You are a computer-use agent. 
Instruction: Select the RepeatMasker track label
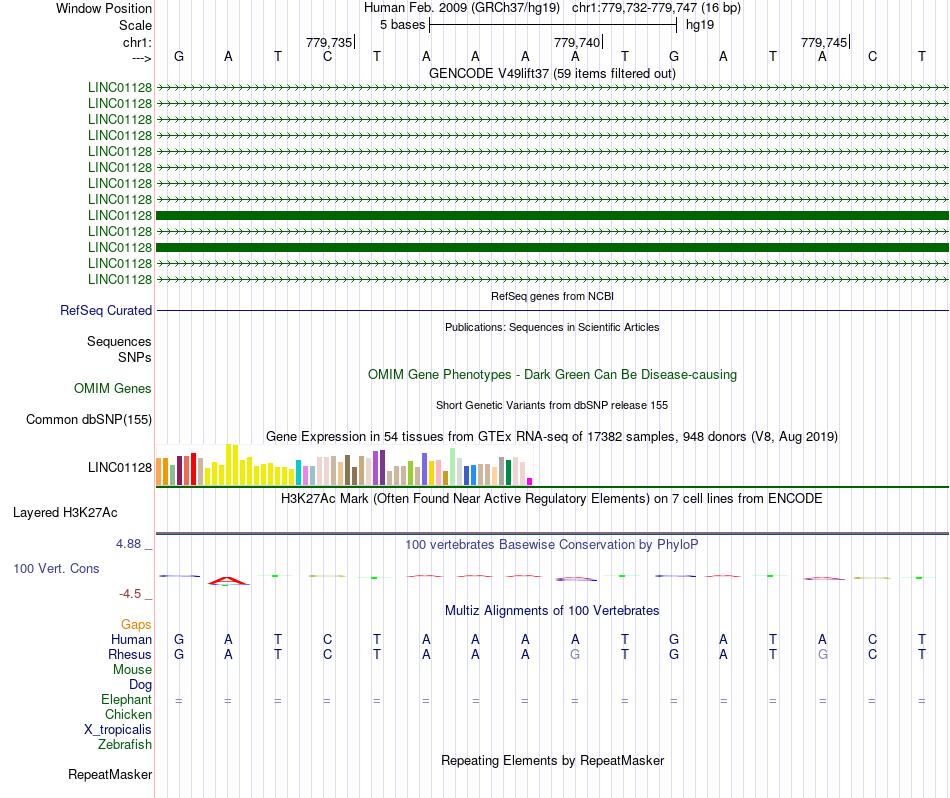[x=110, y=775]
